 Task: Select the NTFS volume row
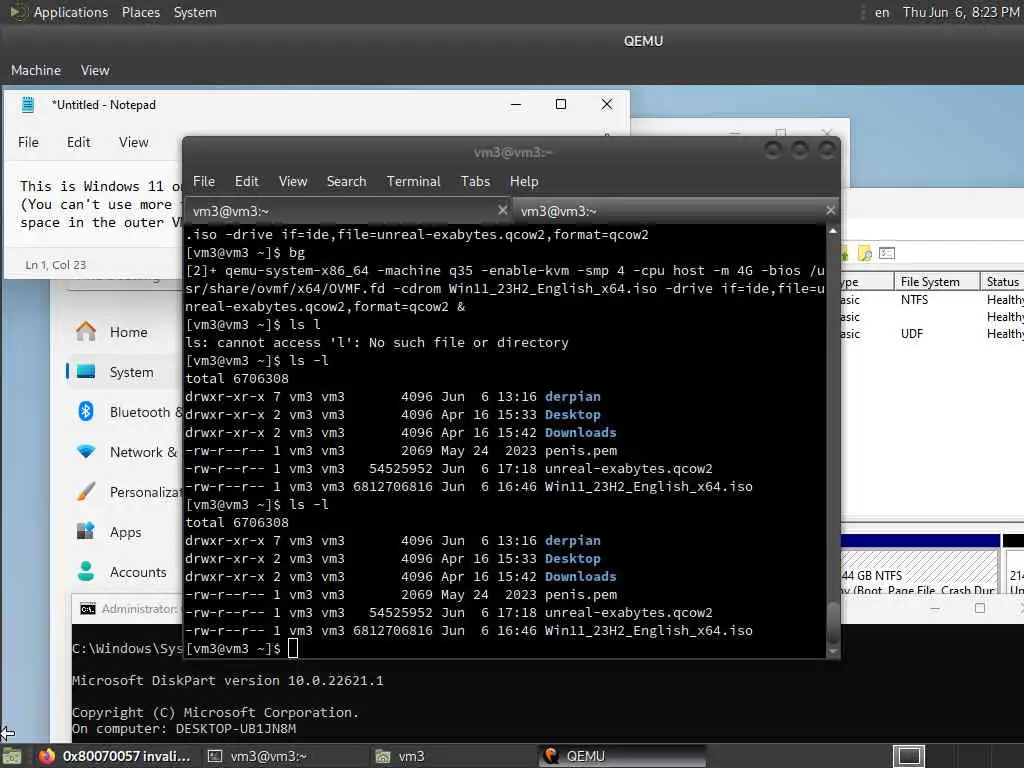932,299
